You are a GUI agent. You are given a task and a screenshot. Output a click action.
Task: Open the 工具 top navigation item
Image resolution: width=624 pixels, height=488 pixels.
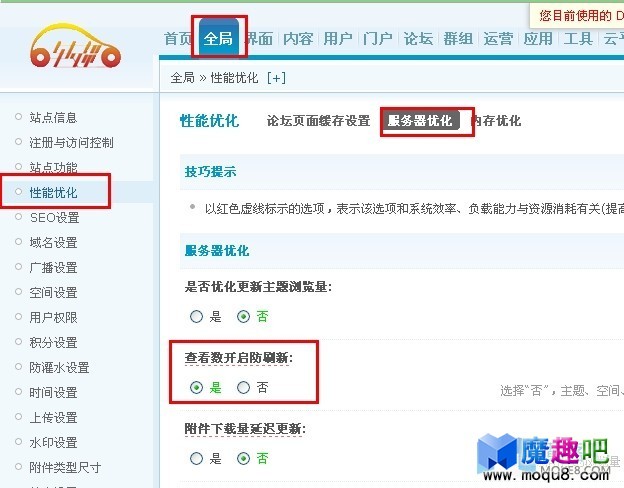(x=578, y=39)
